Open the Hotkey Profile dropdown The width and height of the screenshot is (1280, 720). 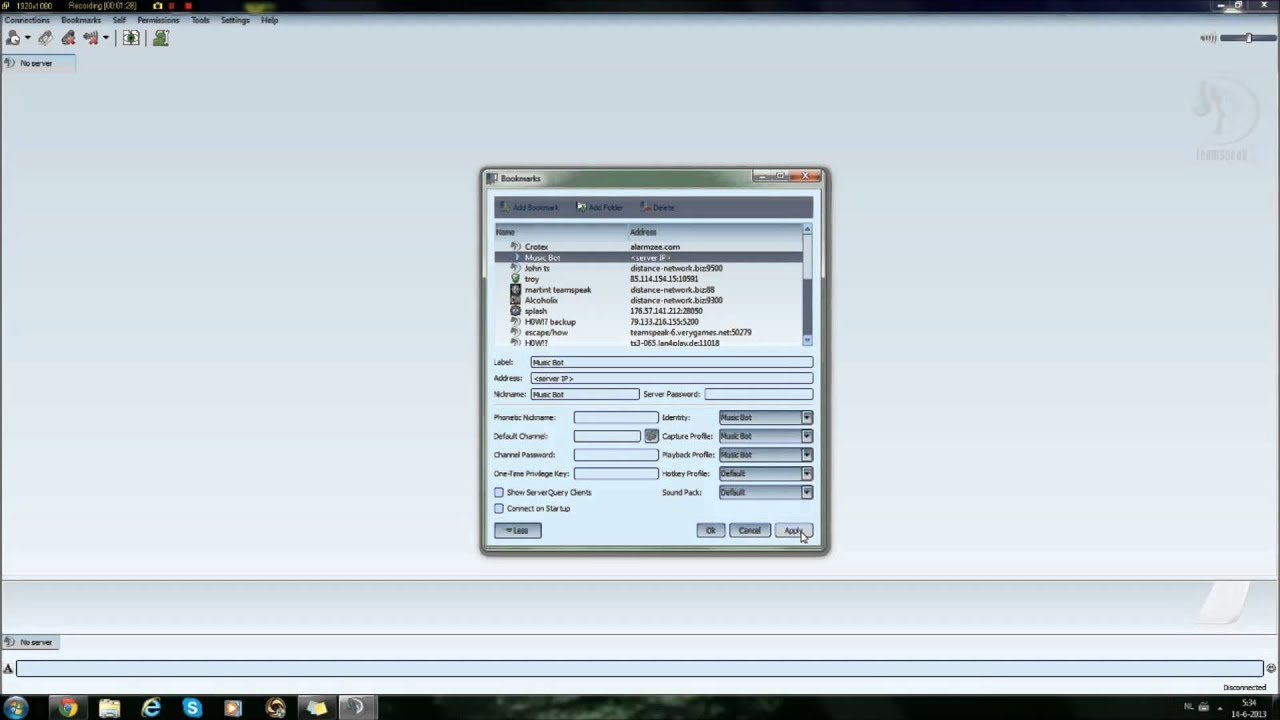765,473
